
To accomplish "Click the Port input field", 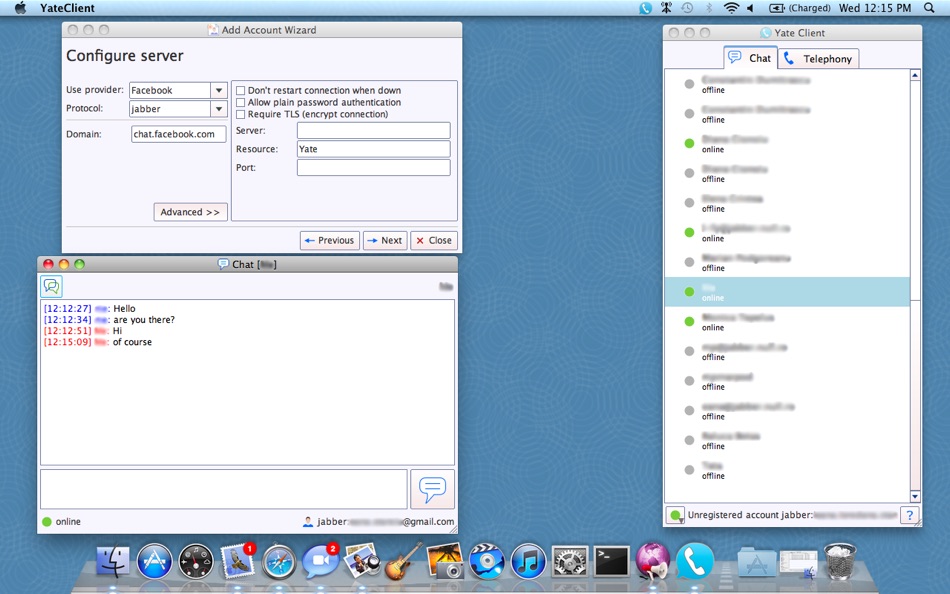I will (x=374, y=167).
